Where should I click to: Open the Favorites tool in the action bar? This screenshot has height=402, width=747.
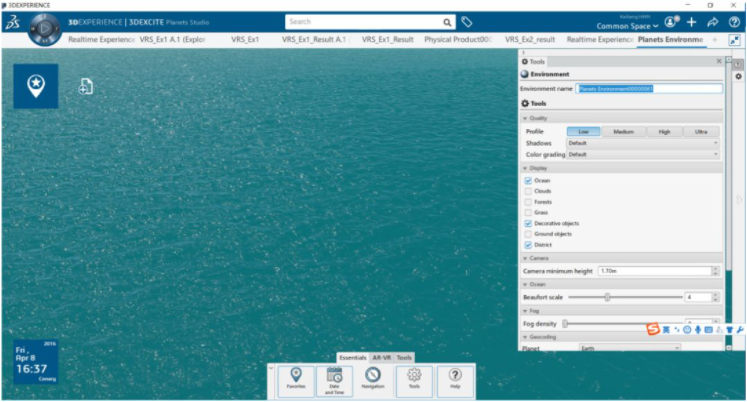296,379
